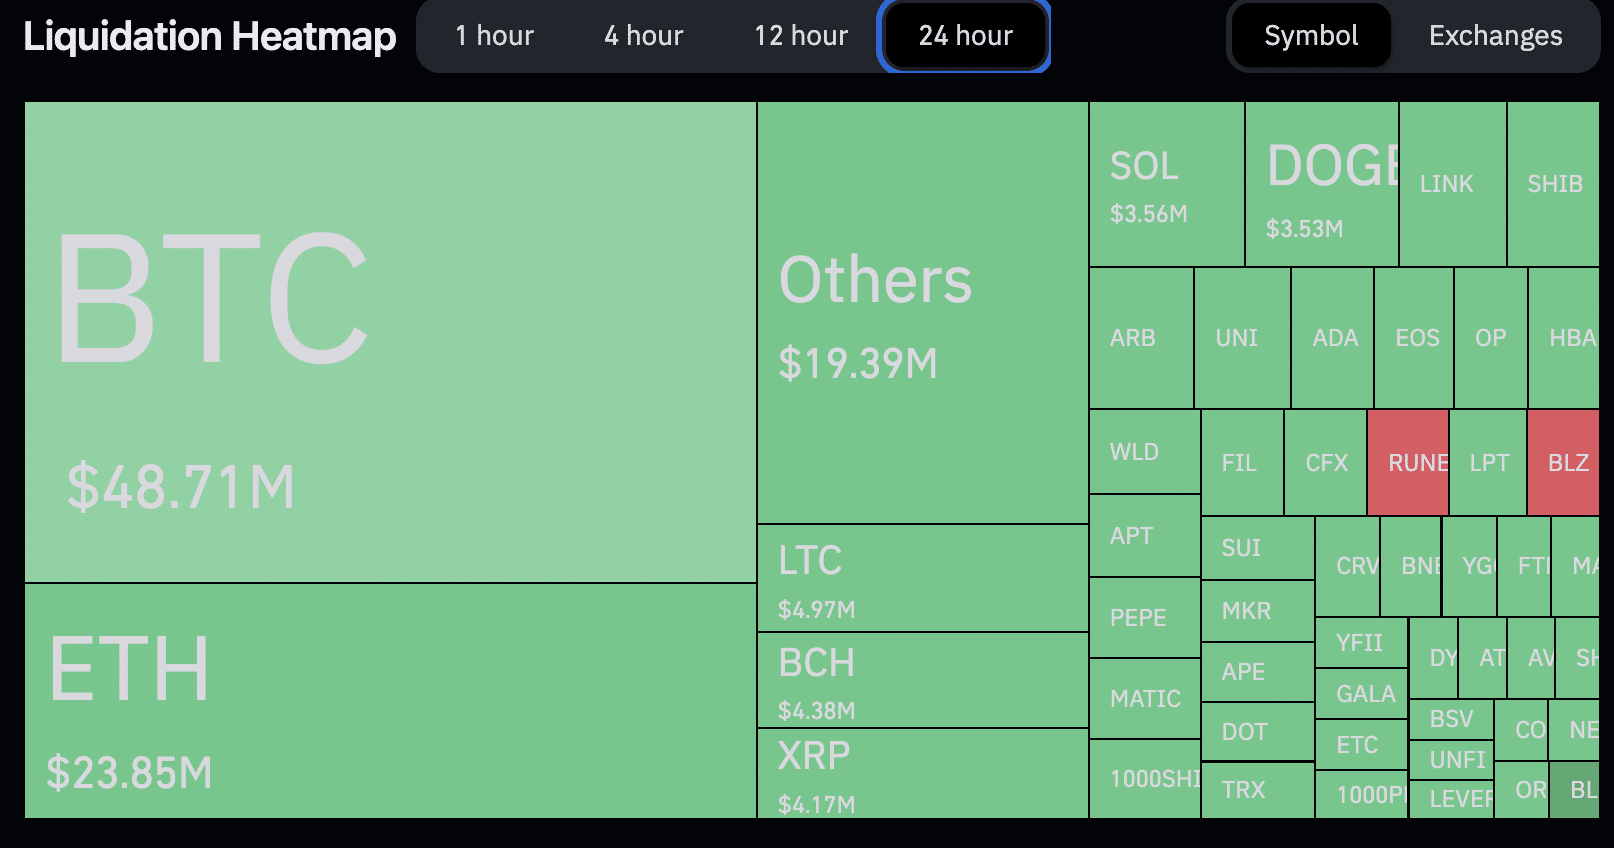This screenshot has width=1614, height=848.
Task: Click the XRP tile
Action: point(922,773)
